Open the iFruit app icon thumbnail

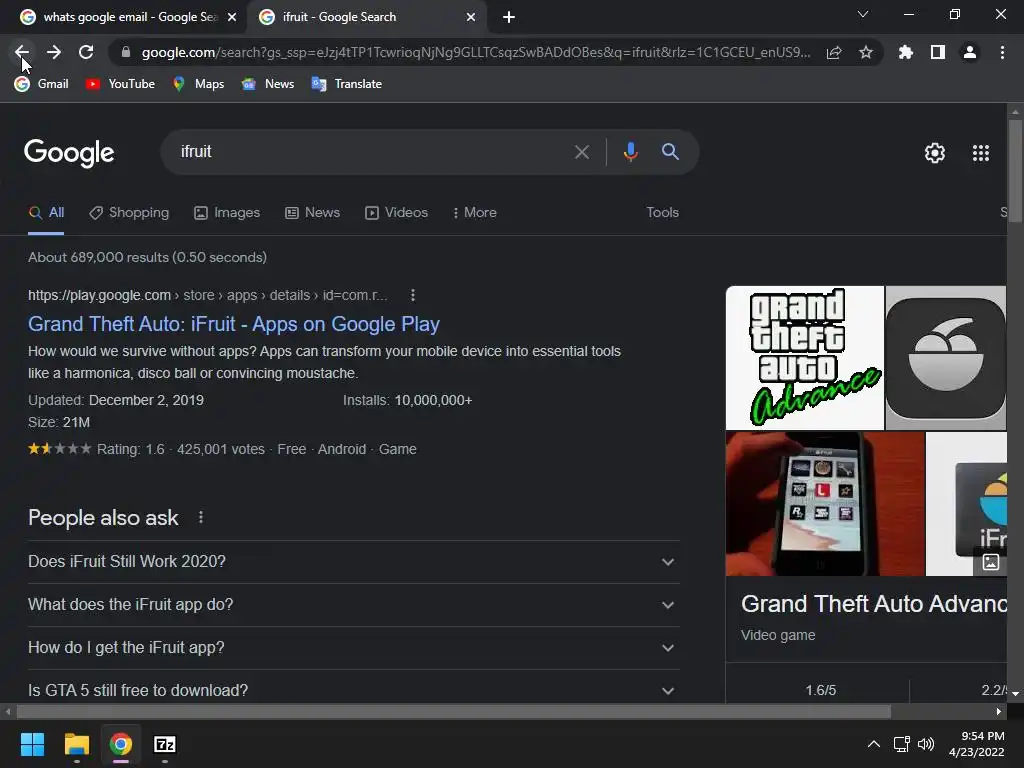946,358
